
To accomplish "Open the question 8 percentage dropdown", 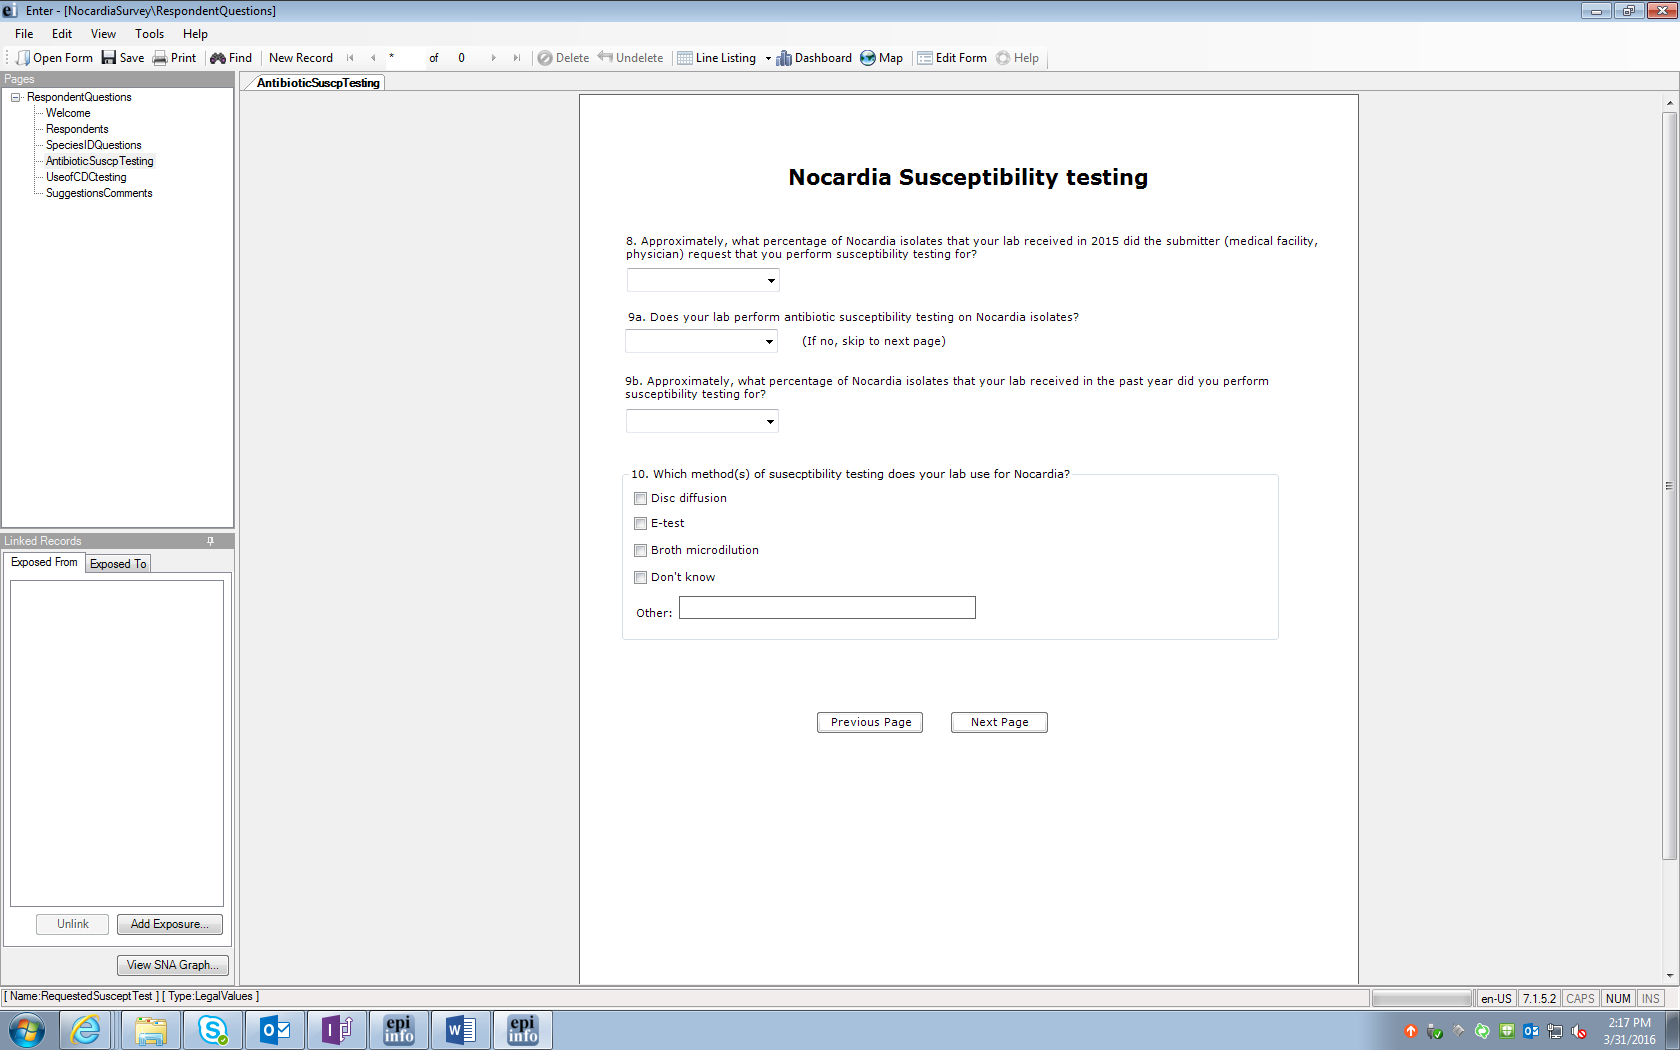I will [x=703, y=280].
